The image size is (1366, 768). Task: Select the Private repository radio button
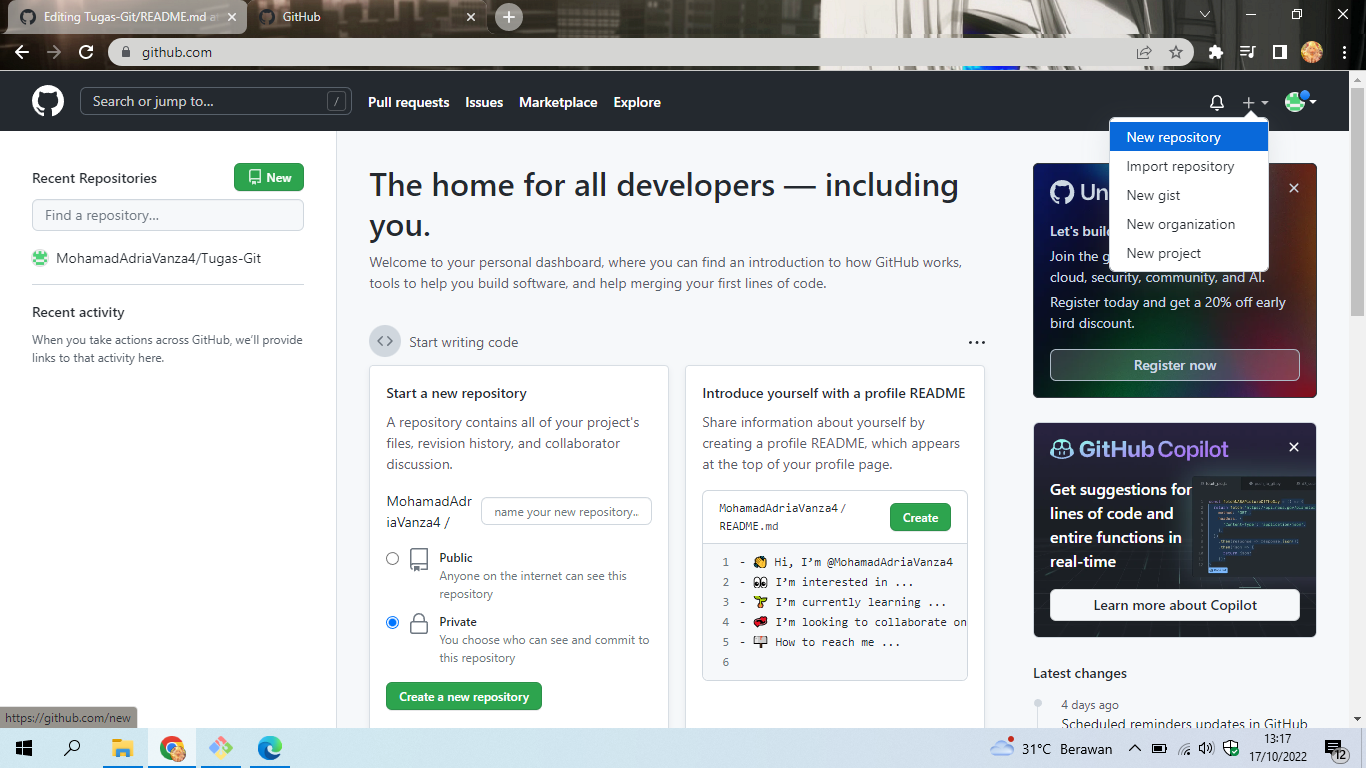click(x=393, y=622)
